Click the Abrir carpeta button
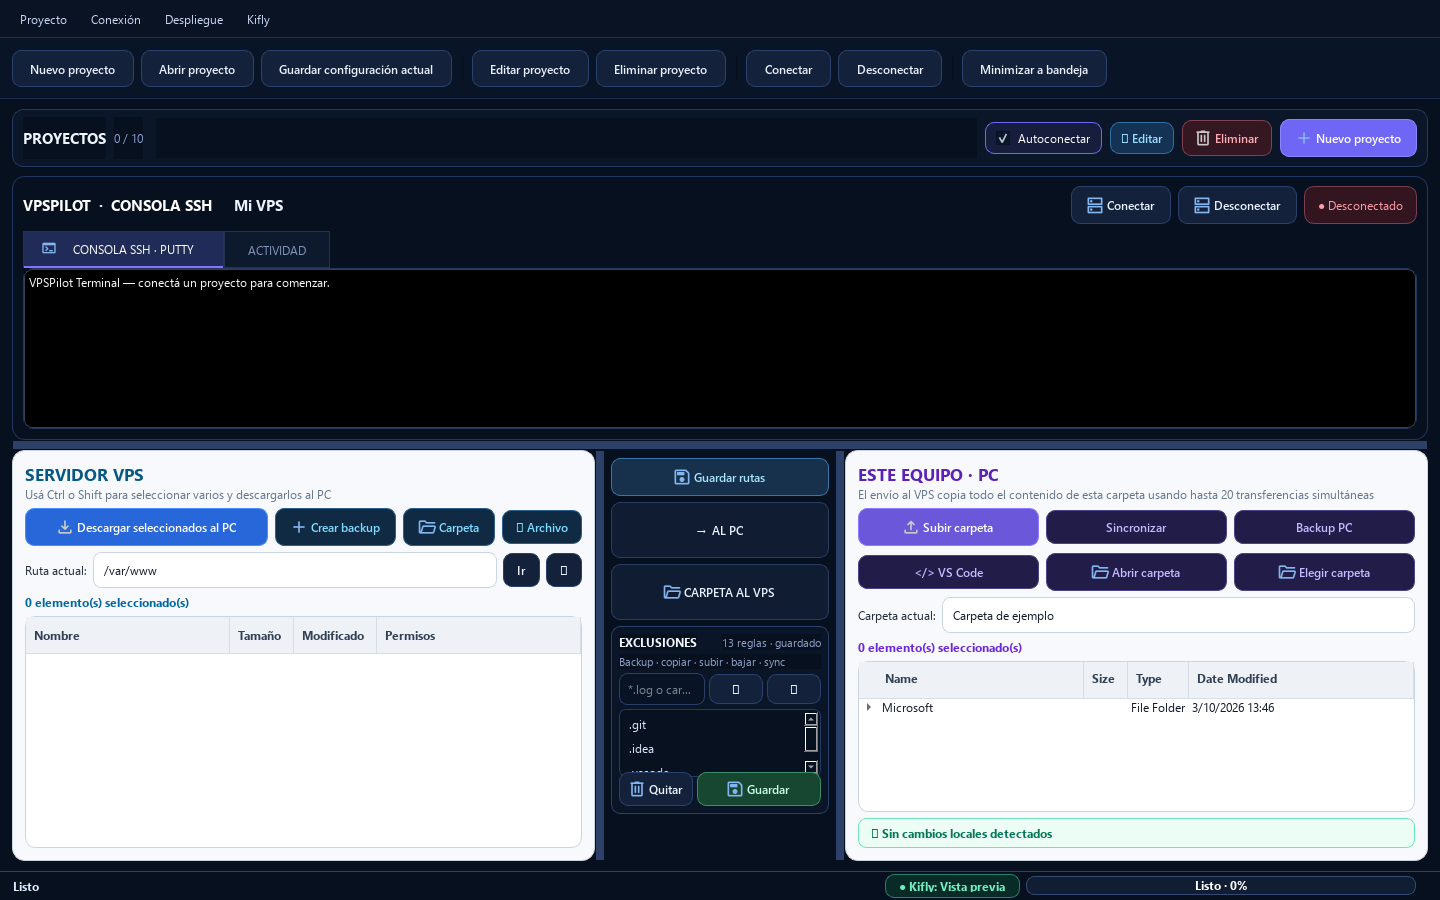Screen dimensions: 1440x900 pyautogui.click(x=1136, y=572)
